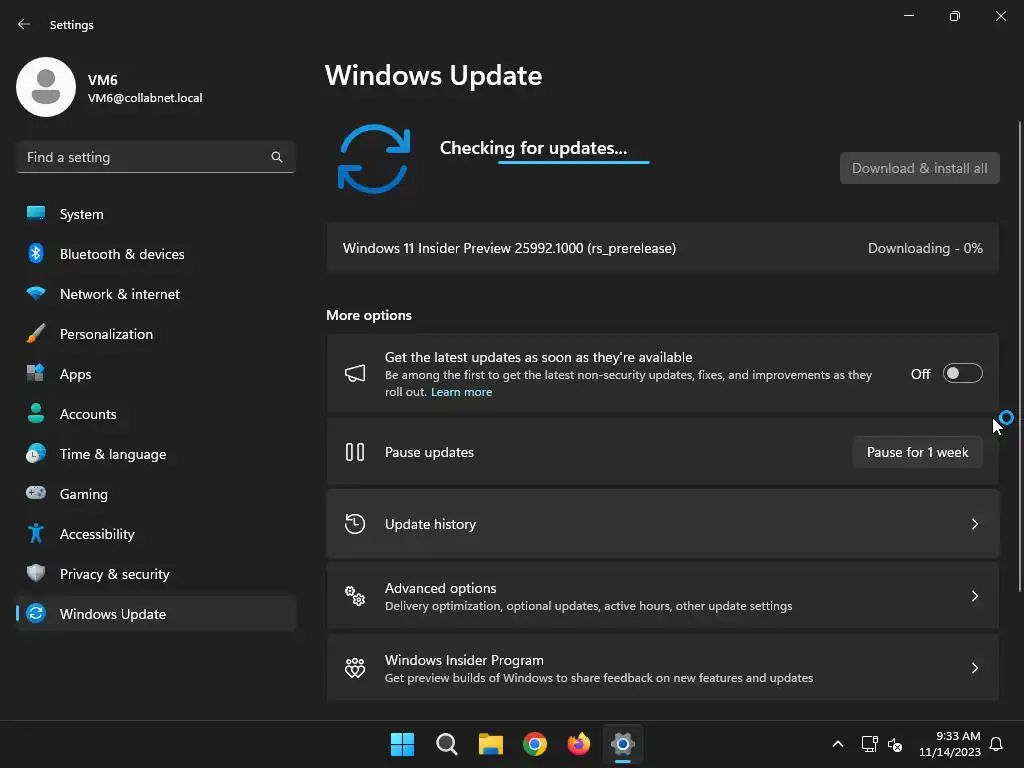Go to Personalization settings
The width and height of the screenshot is (1024, 768).
[156, 333]
